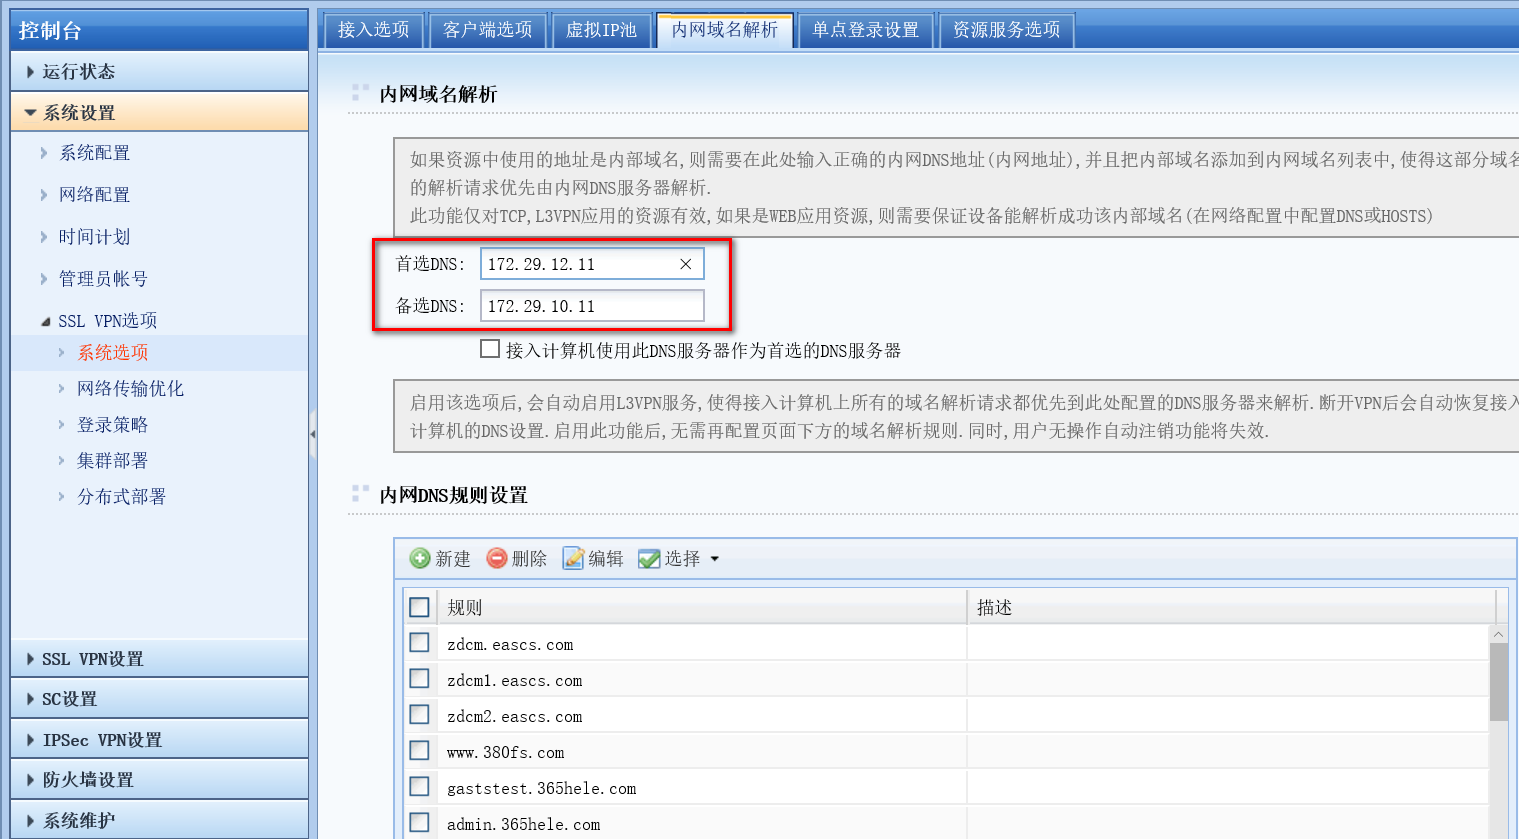Enable using this DNS server as preferred
The width and height of the screenshot is (1519, 839).
point(490,349)
